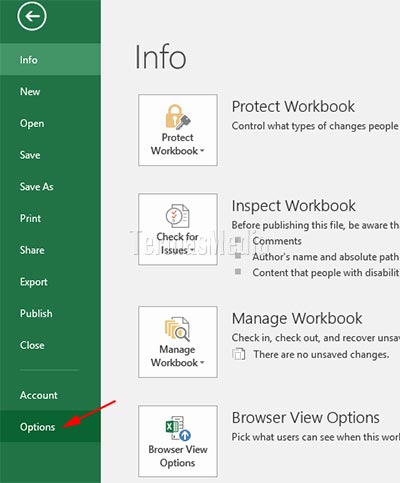Click 'There are no unsaved changes.' text
This screenshot has width=400, height=483.
coord(321,354)
